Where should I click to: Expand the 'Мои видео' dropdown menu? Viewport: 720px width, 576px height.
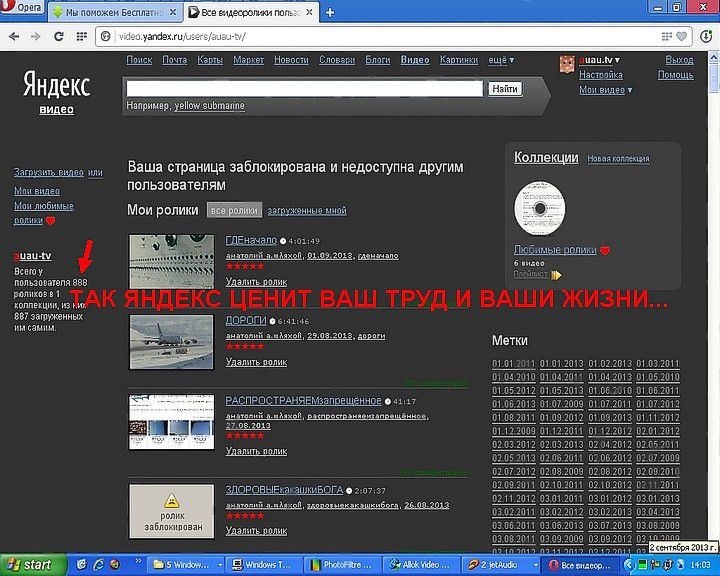pos(606,90)
